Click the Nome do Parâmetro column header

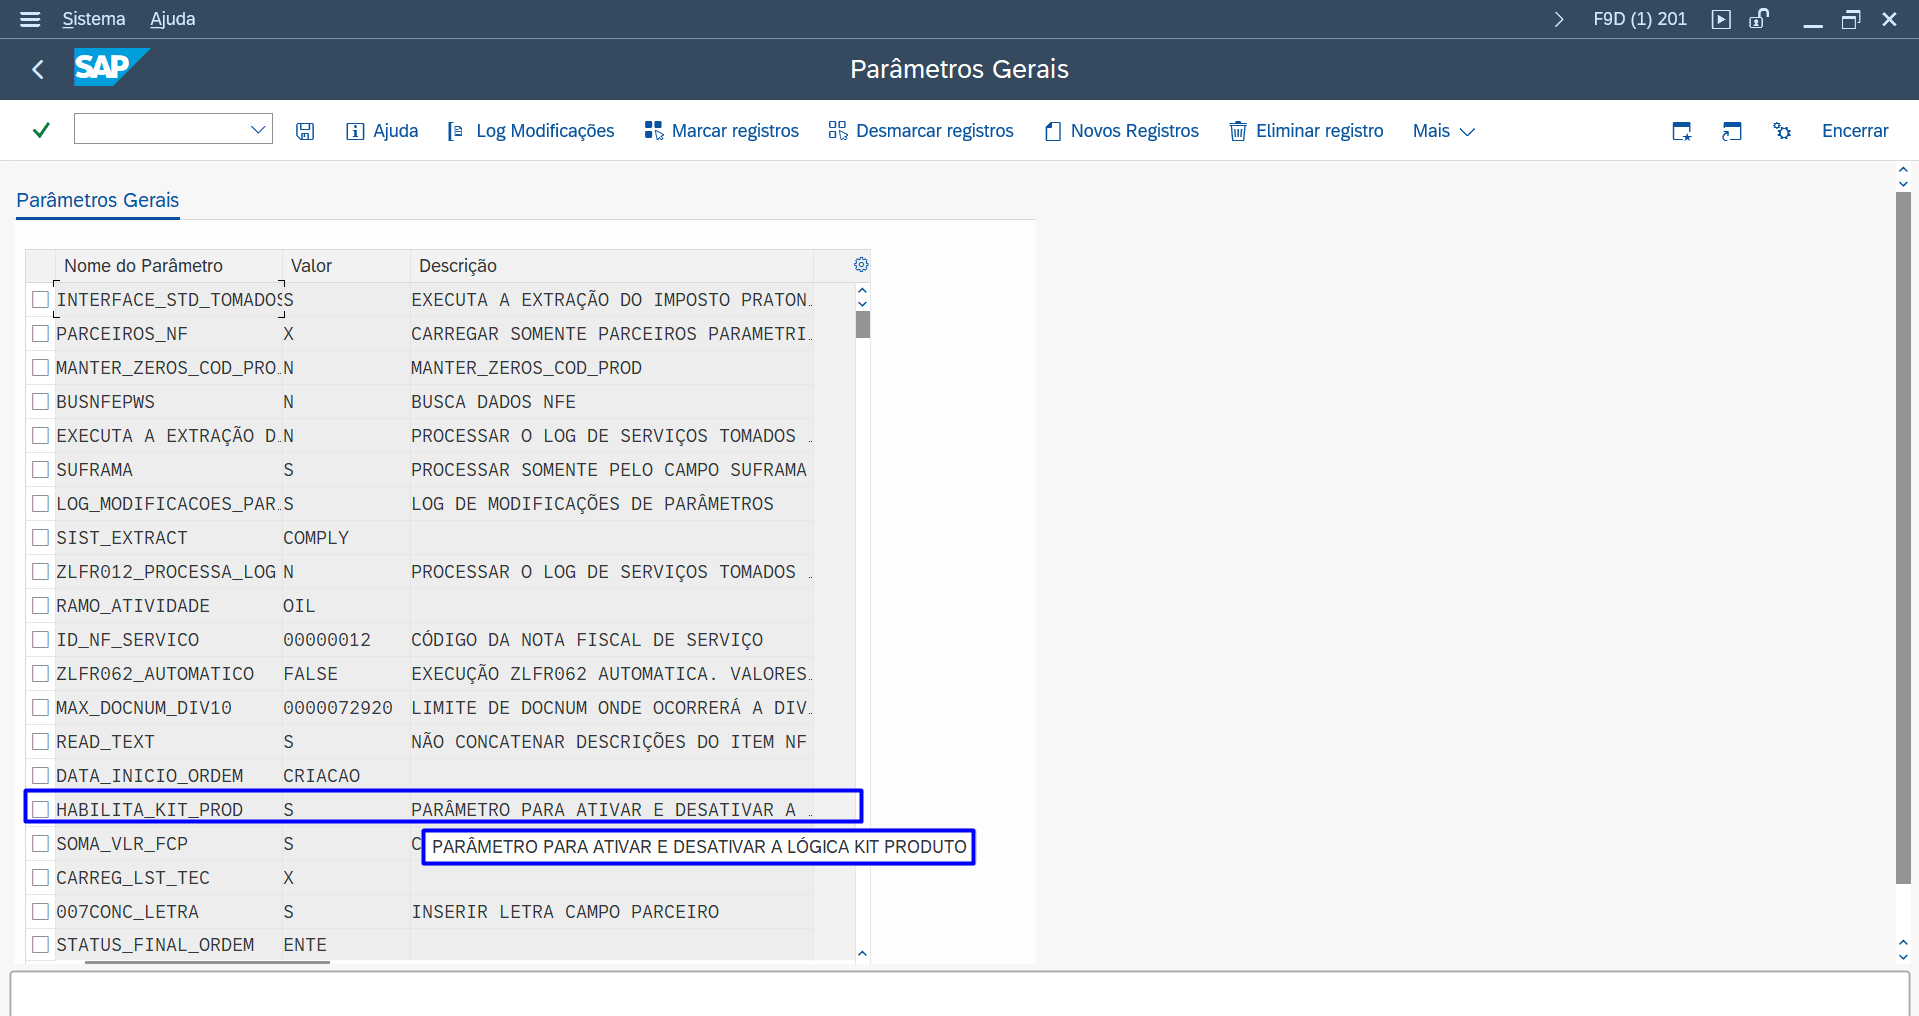(168, 266)
